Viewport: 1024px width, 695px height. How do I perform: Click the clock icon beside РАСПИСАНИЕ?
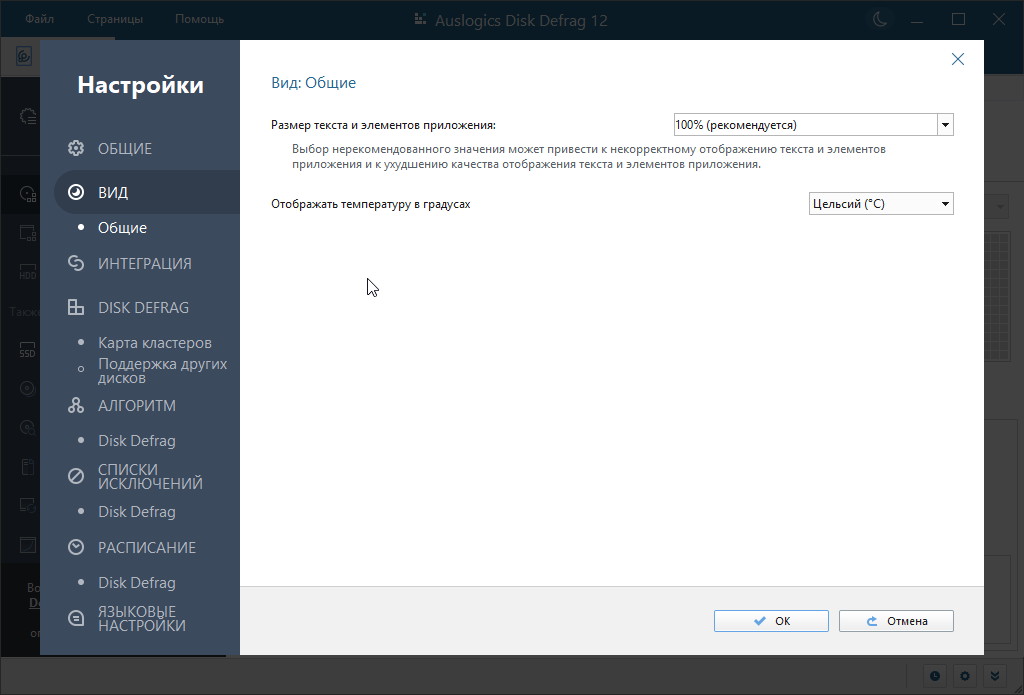click(76, 547)
